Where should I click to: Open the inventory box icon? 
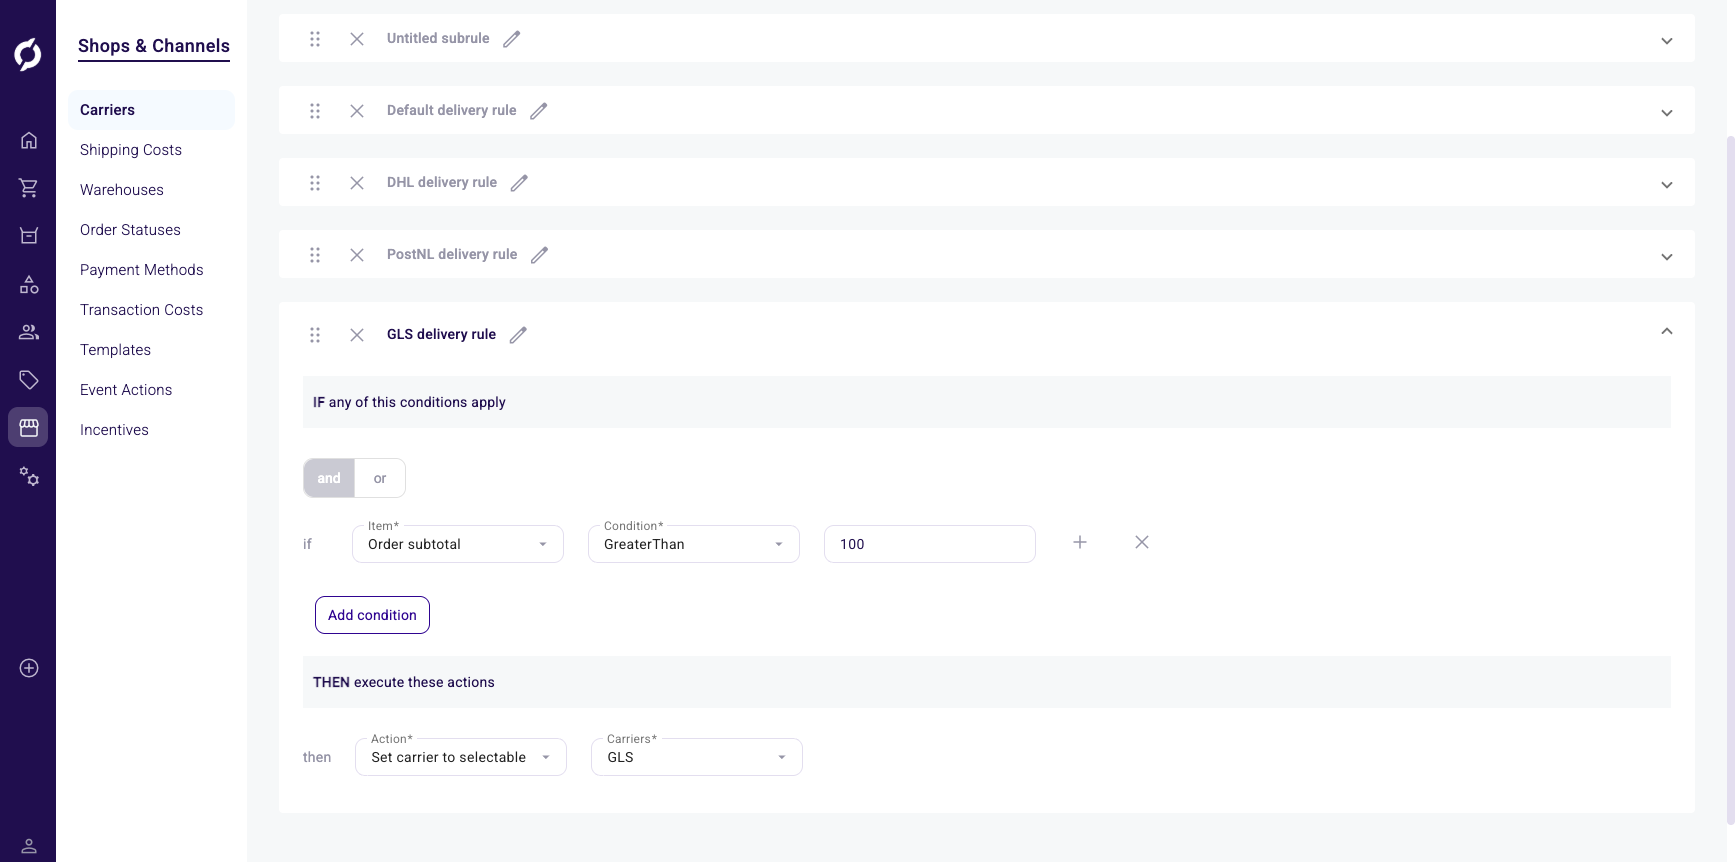click(29, 236)
